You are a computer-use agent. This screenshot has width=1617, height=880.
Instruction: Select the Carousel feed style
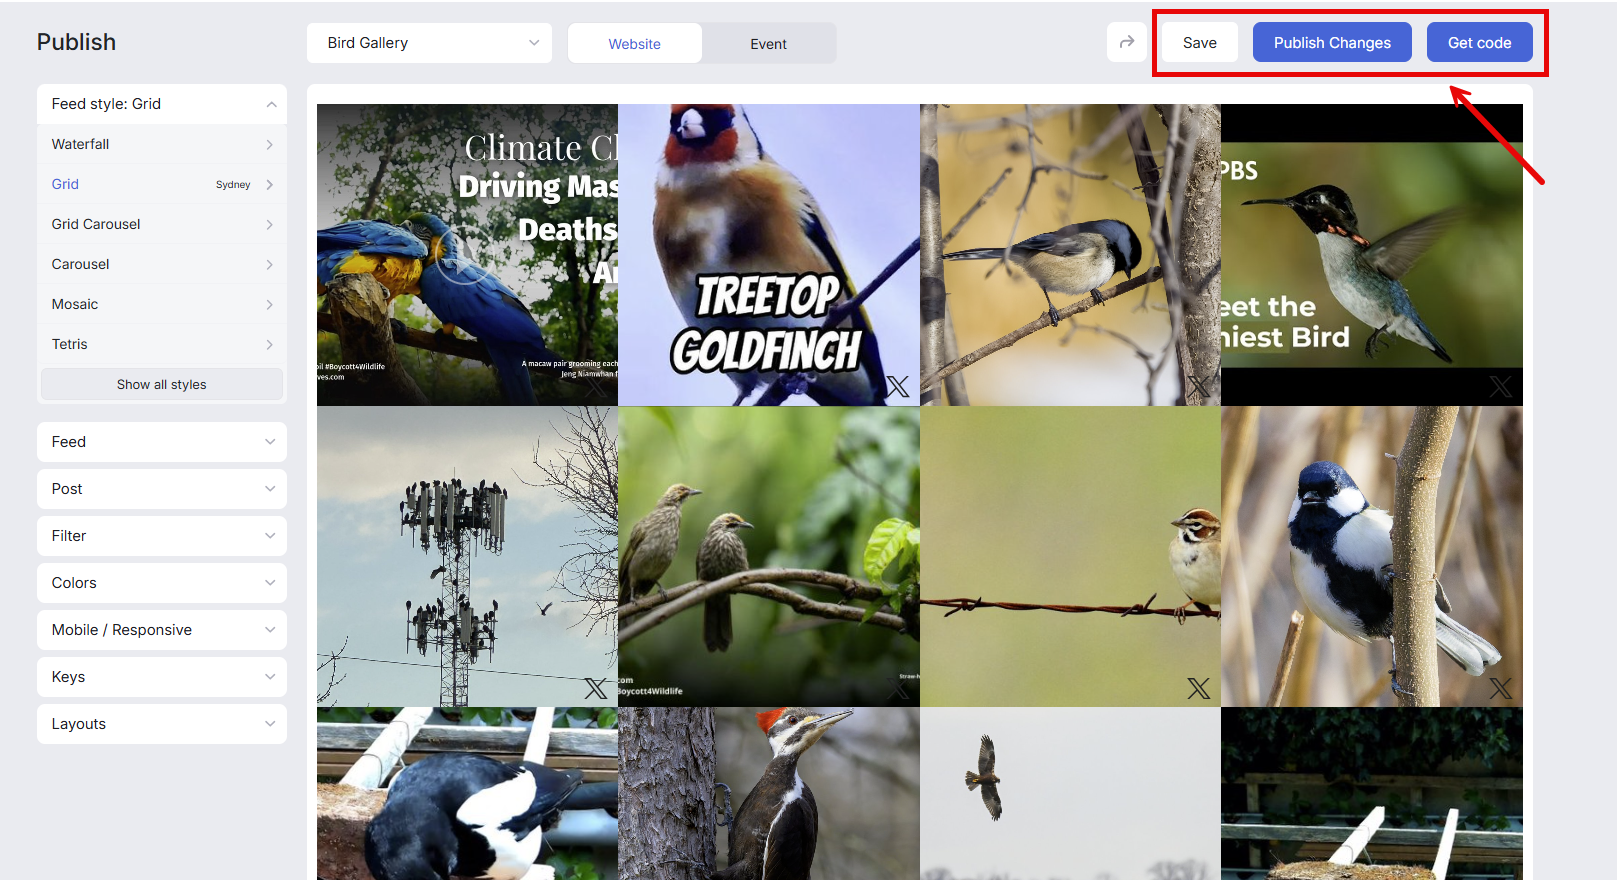162,264
